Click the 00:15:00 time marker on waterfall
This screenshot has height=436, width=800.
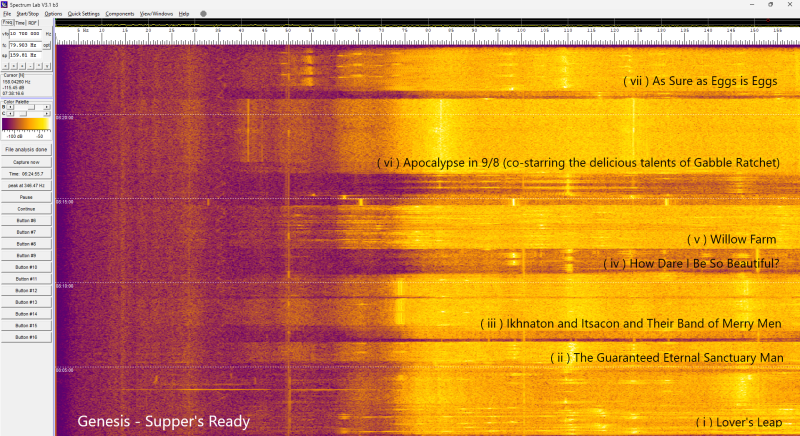(65, 202)
